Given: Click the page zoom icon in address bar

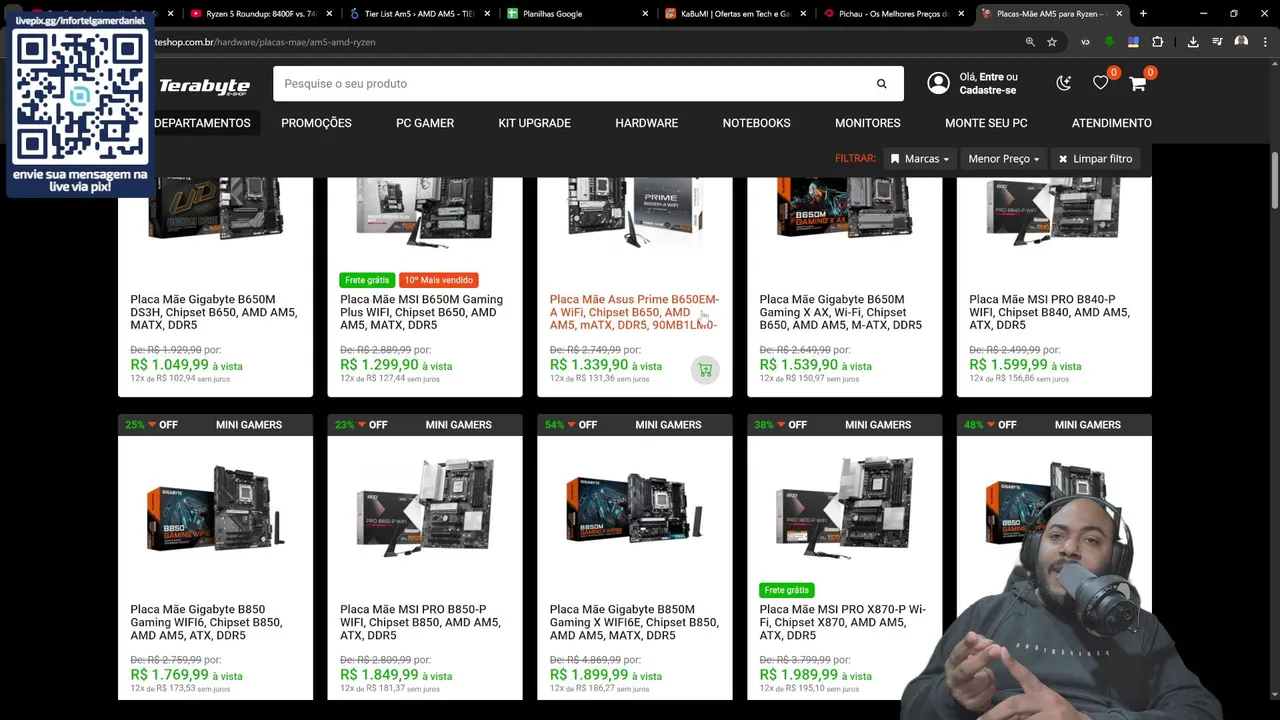Looking at the screenshot, I should click(x=1030, y=42).
